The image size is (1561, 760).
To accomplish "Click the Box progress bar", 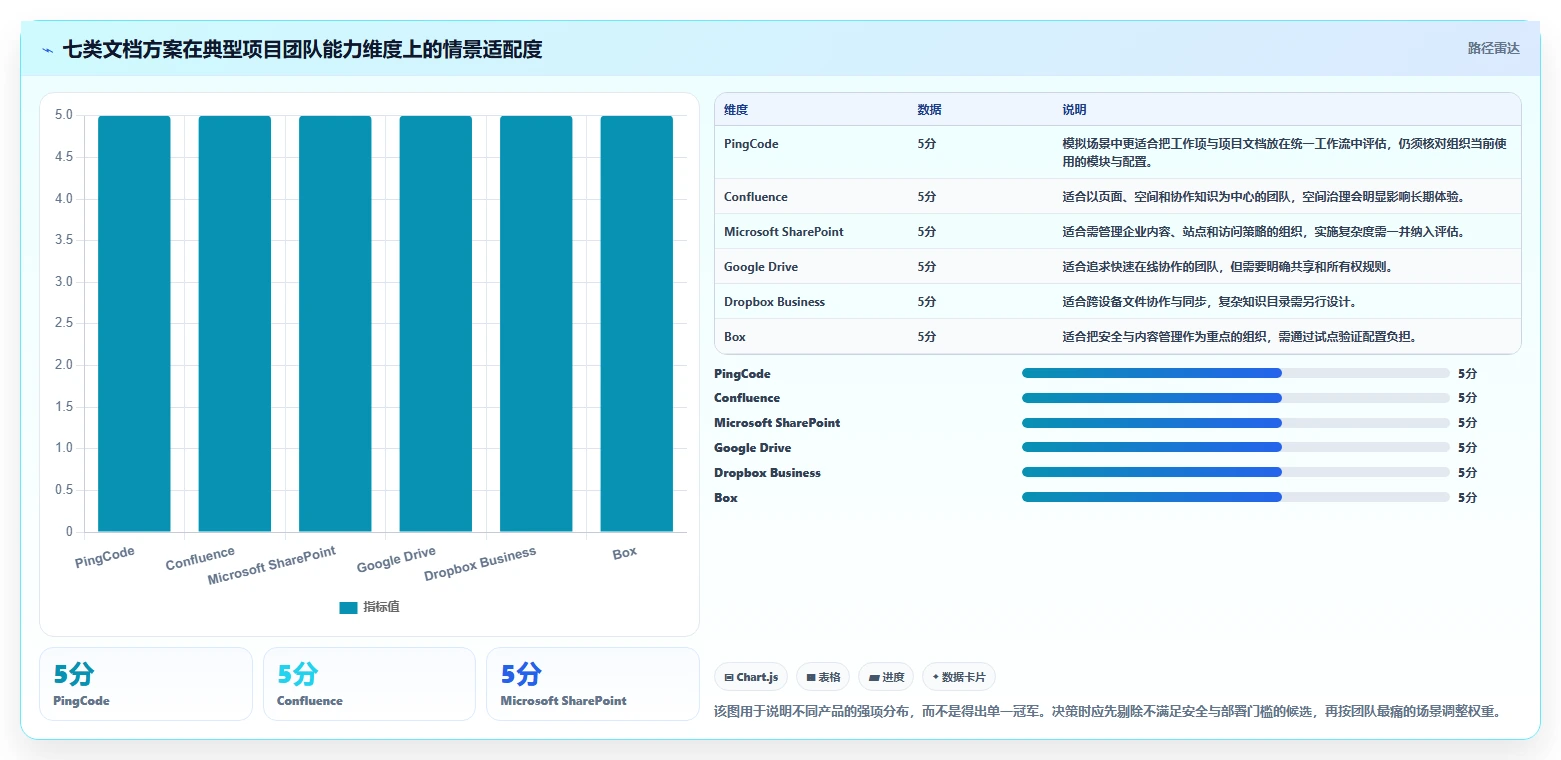I will [x=1235, y=497].
